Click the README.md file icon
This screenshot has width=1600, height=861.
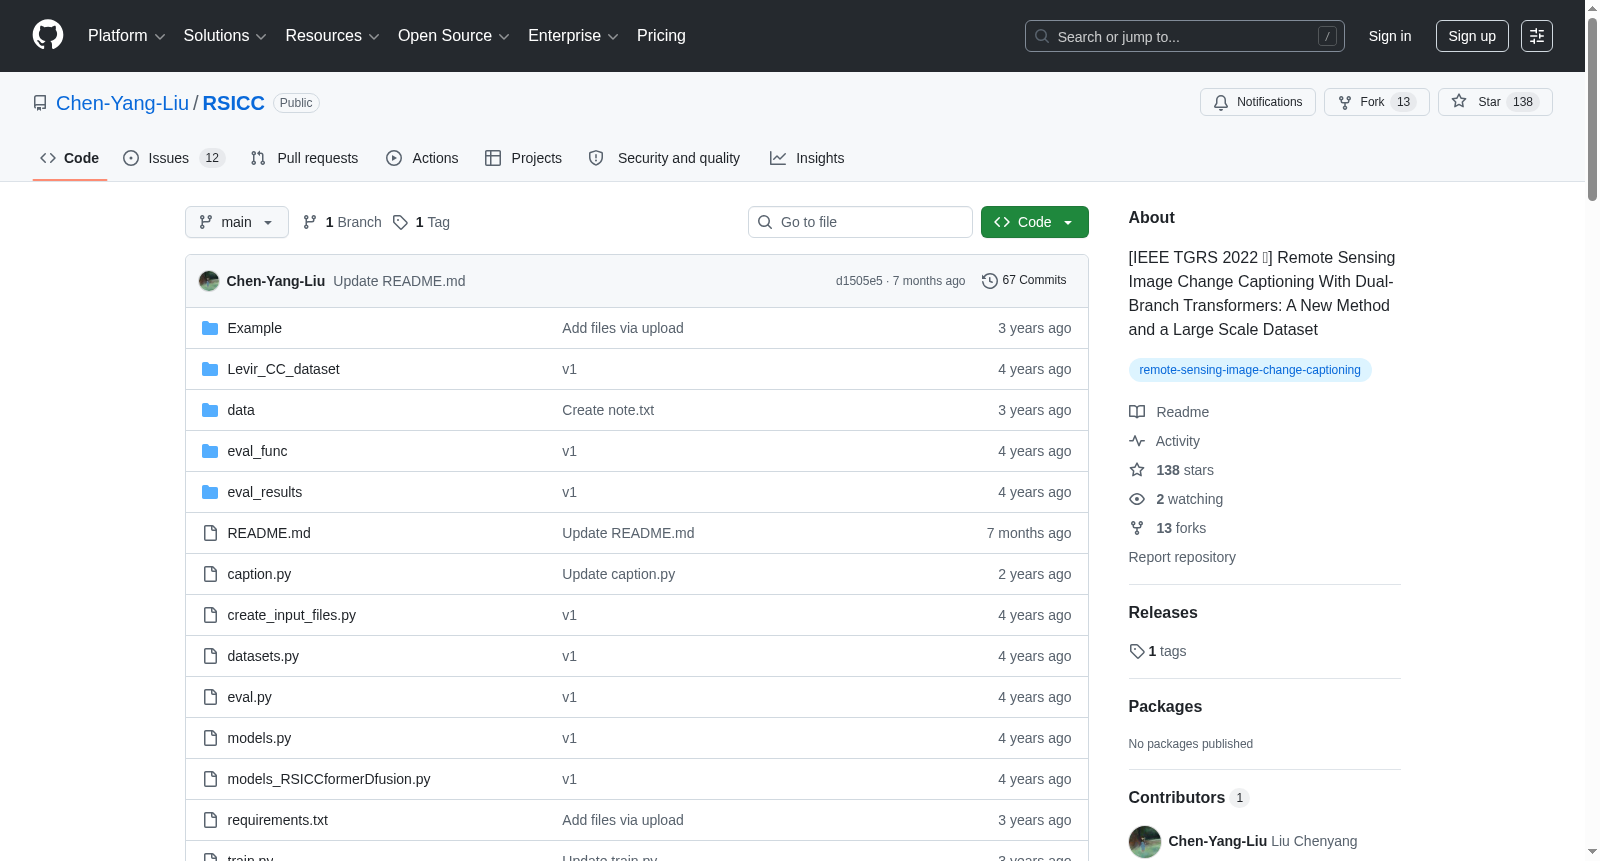pyautogui.click(x=210, y=533)
